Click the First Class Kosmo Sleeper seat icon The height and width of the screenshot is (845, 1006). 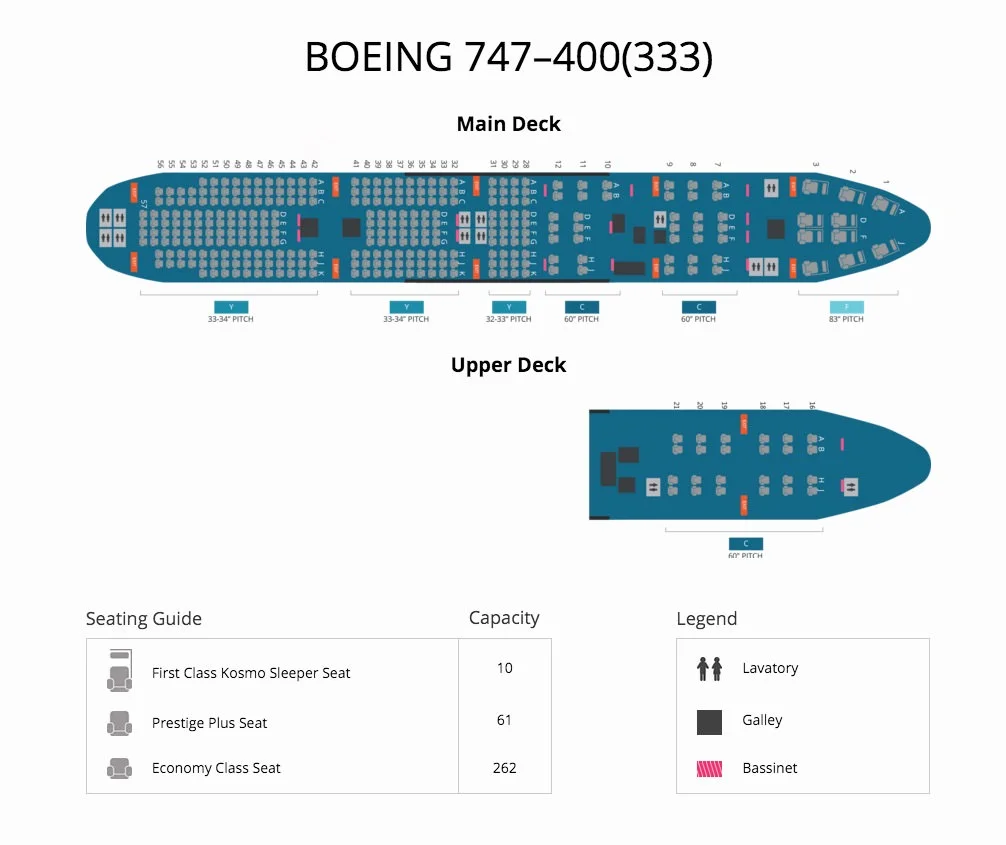click(x=120, y=670)
